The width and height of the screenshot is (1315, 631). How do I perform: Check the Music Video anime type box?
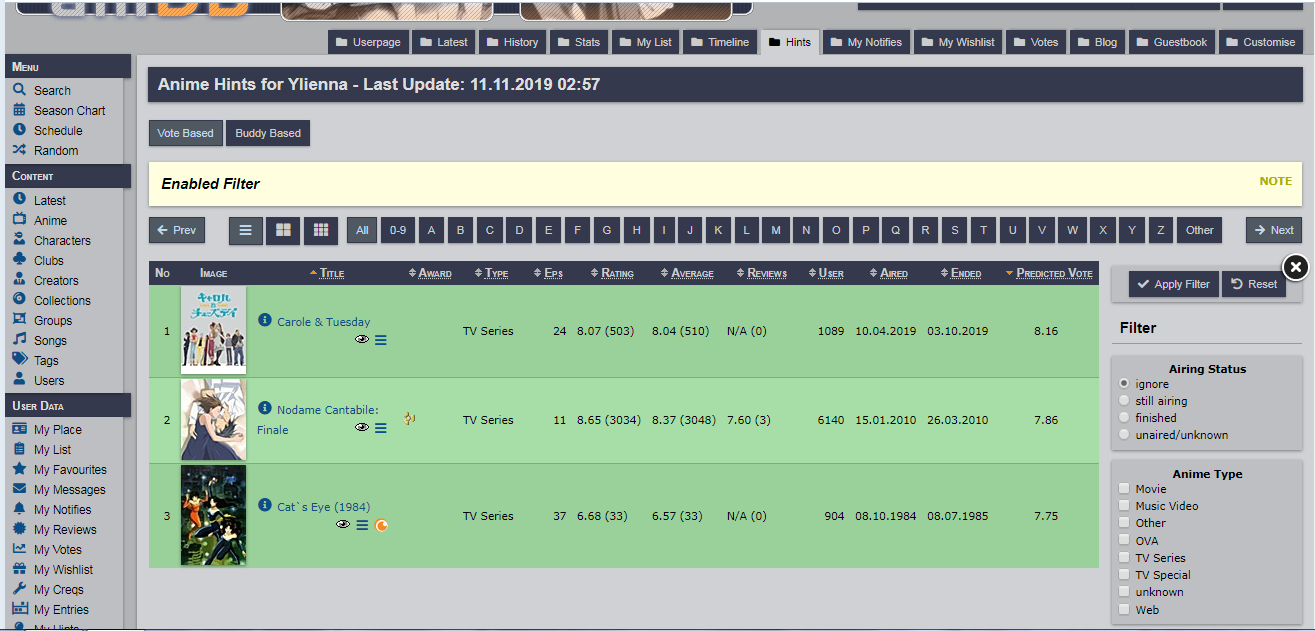click(1125, 506)
